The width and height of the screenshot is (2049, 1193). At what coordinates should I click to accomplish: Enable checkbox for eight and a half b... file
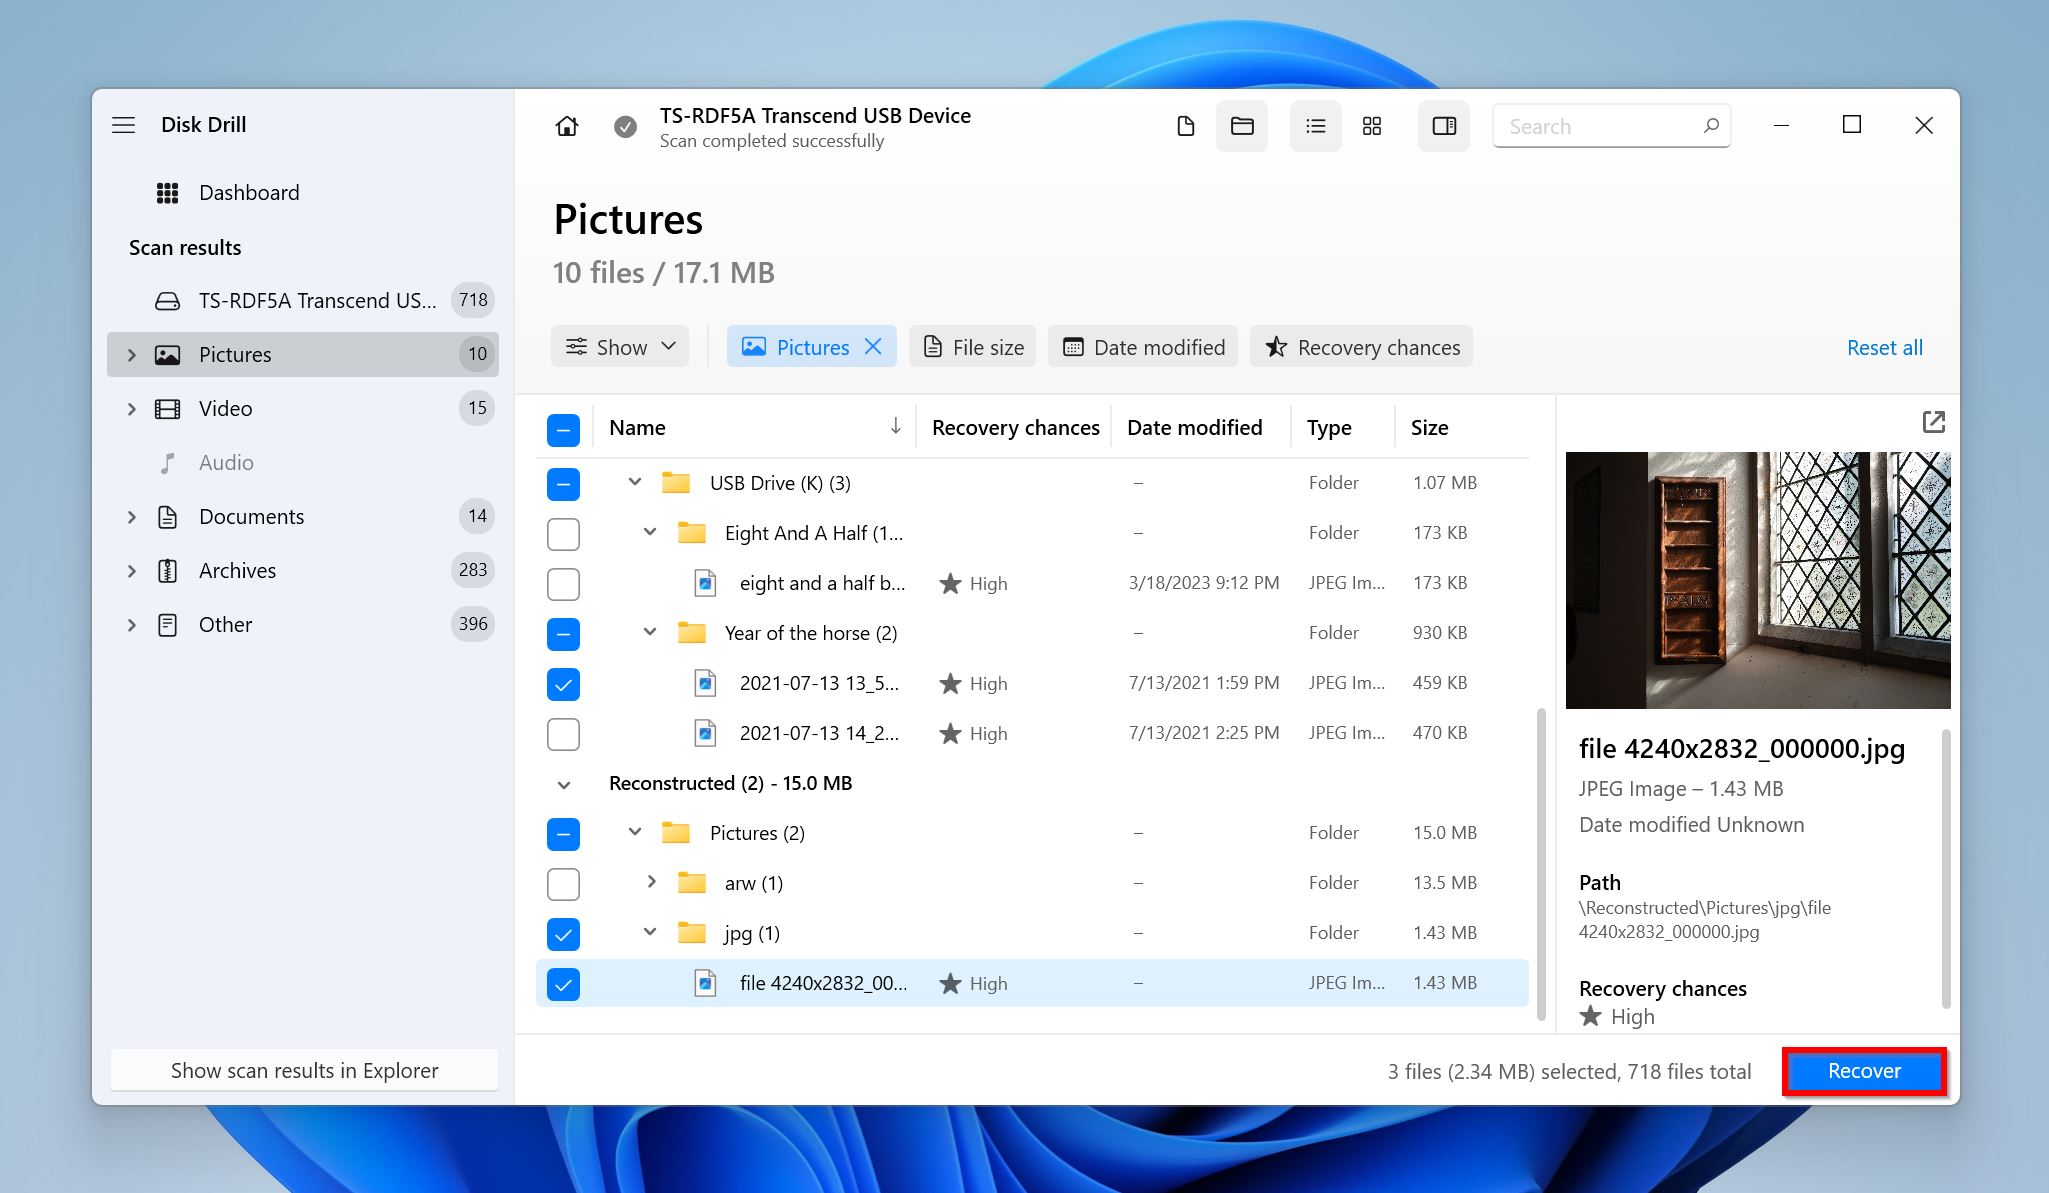tap(564, 584)
